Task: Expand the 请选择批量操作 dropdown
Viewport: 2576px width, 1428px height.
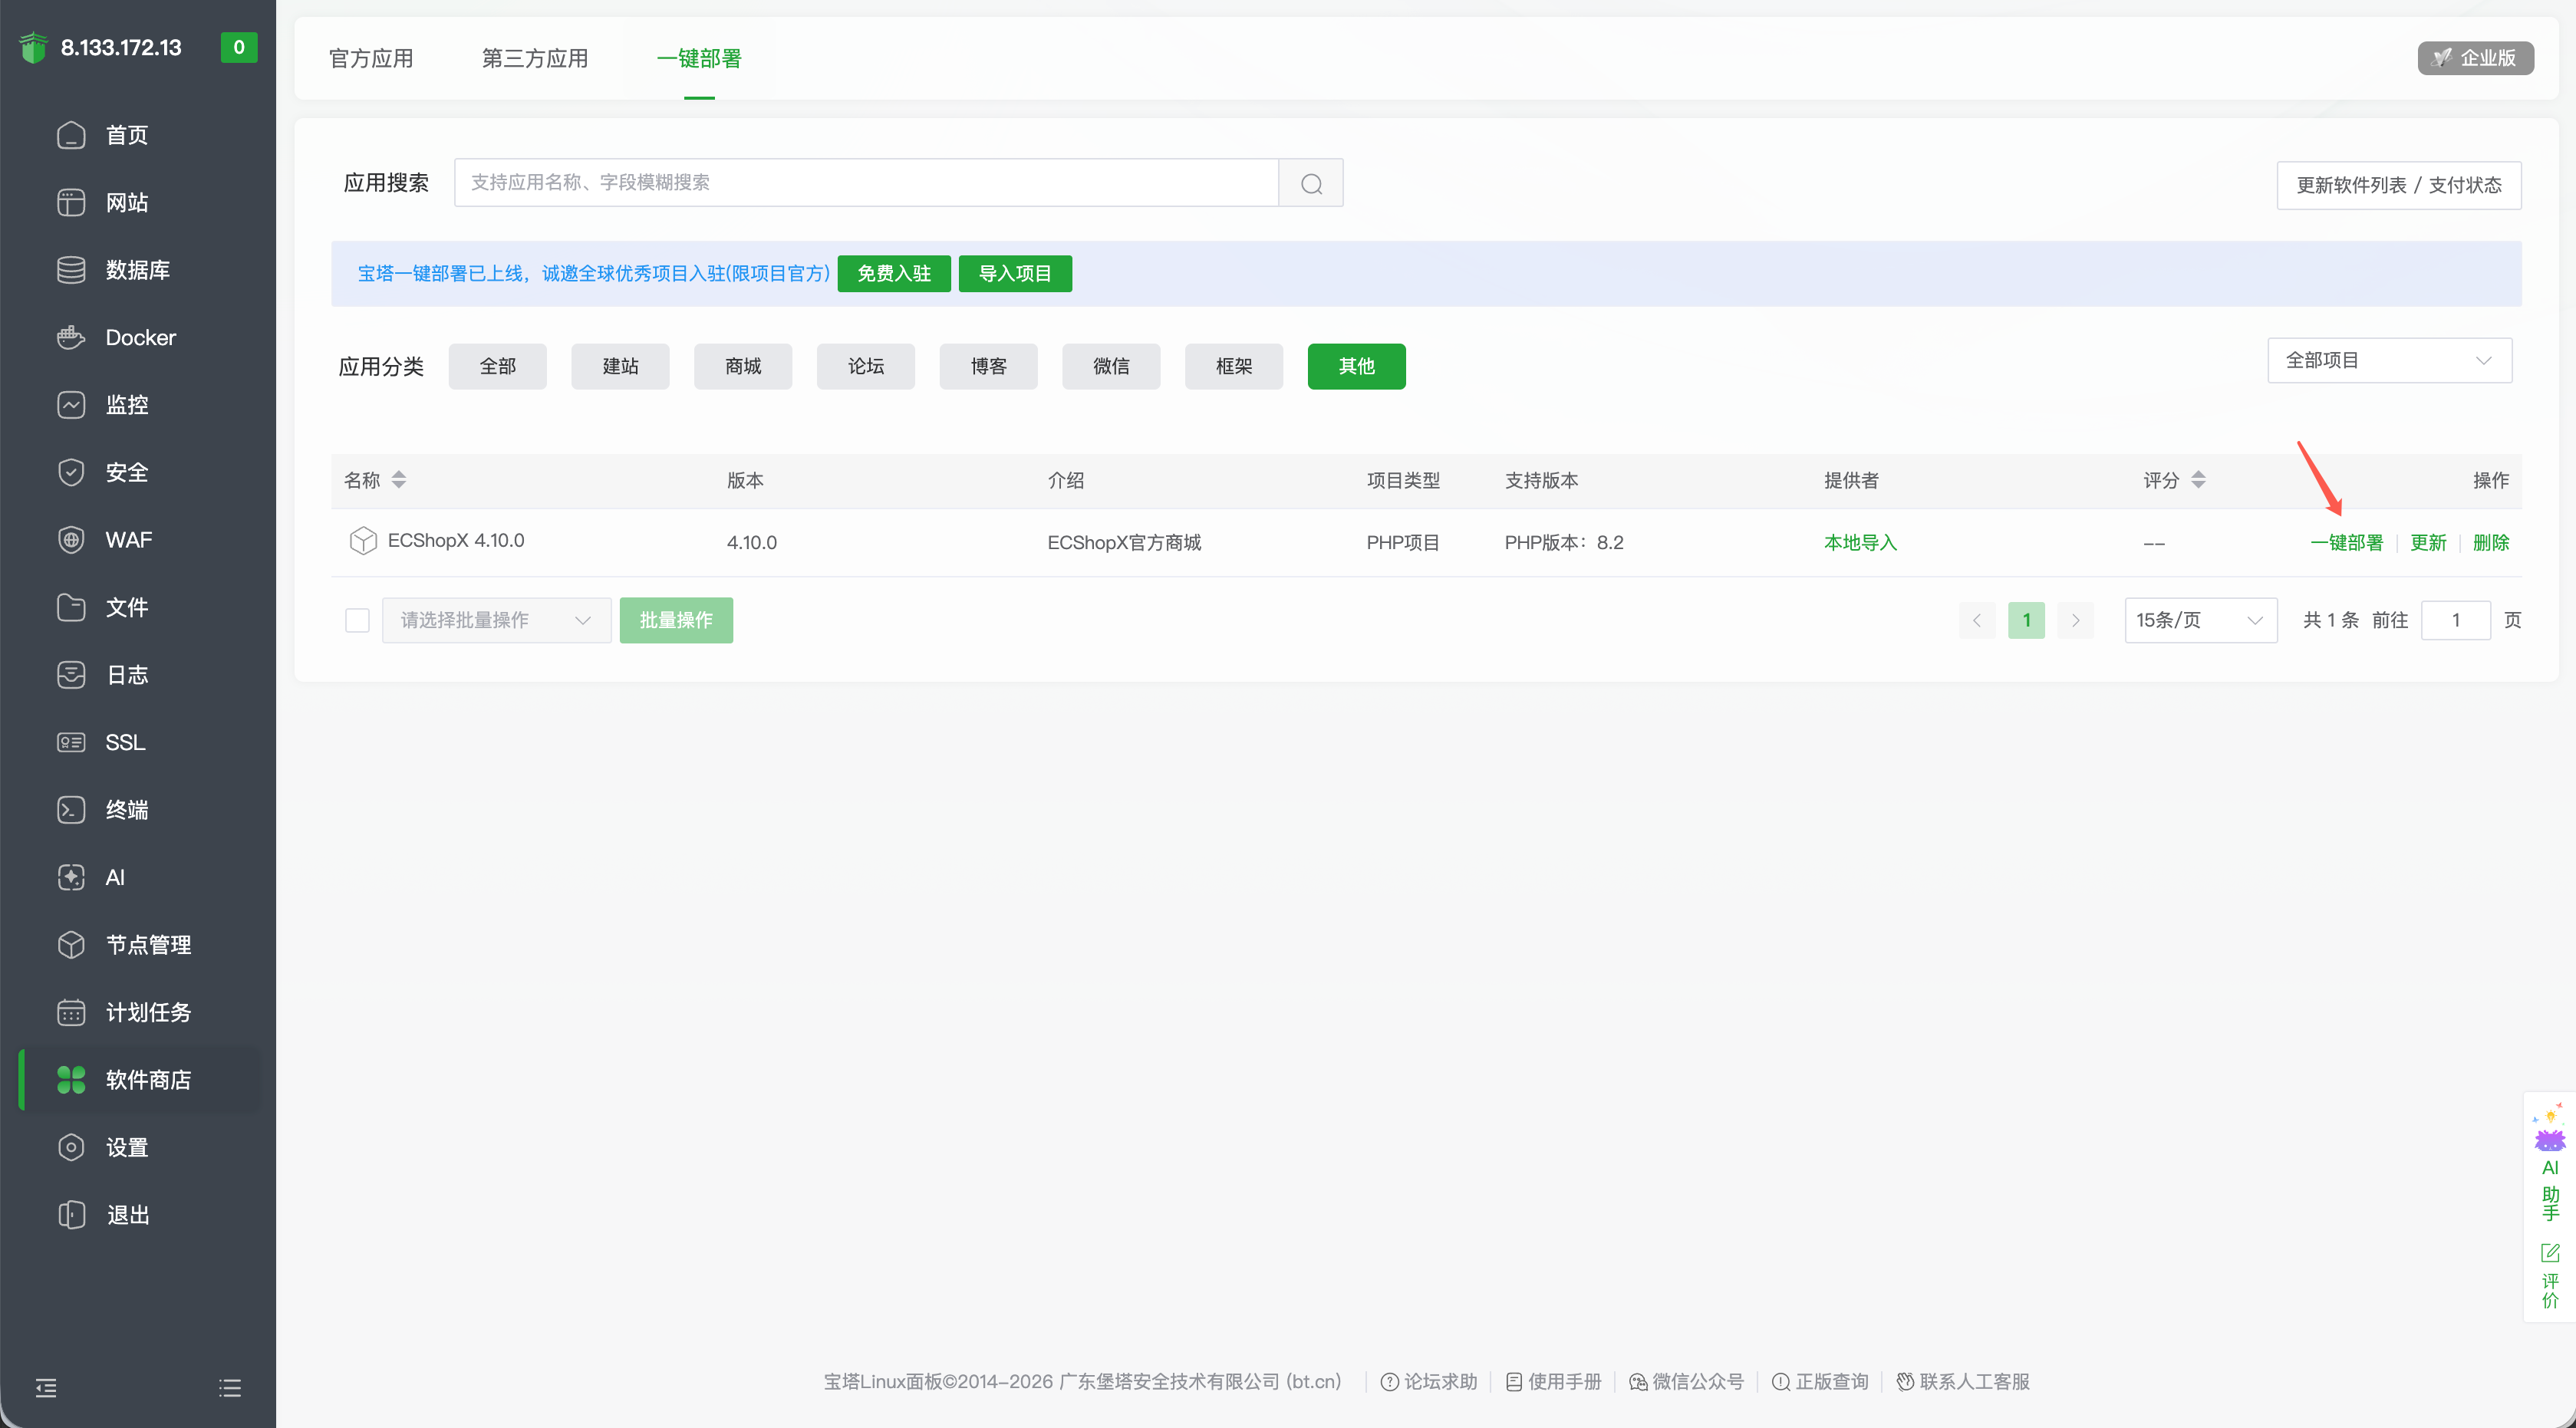Action: pos(496,620)
